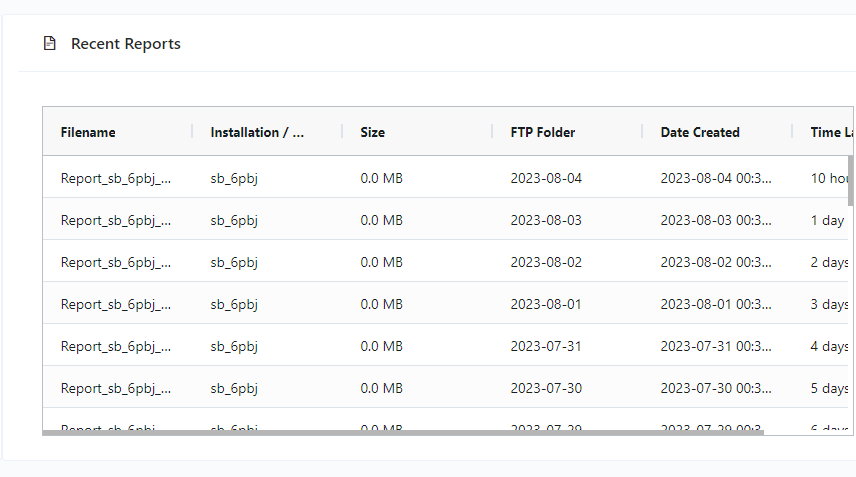
Task: Click the sb_6pbj installation in the 2023-08-02 row
Action: click(234, 263)
